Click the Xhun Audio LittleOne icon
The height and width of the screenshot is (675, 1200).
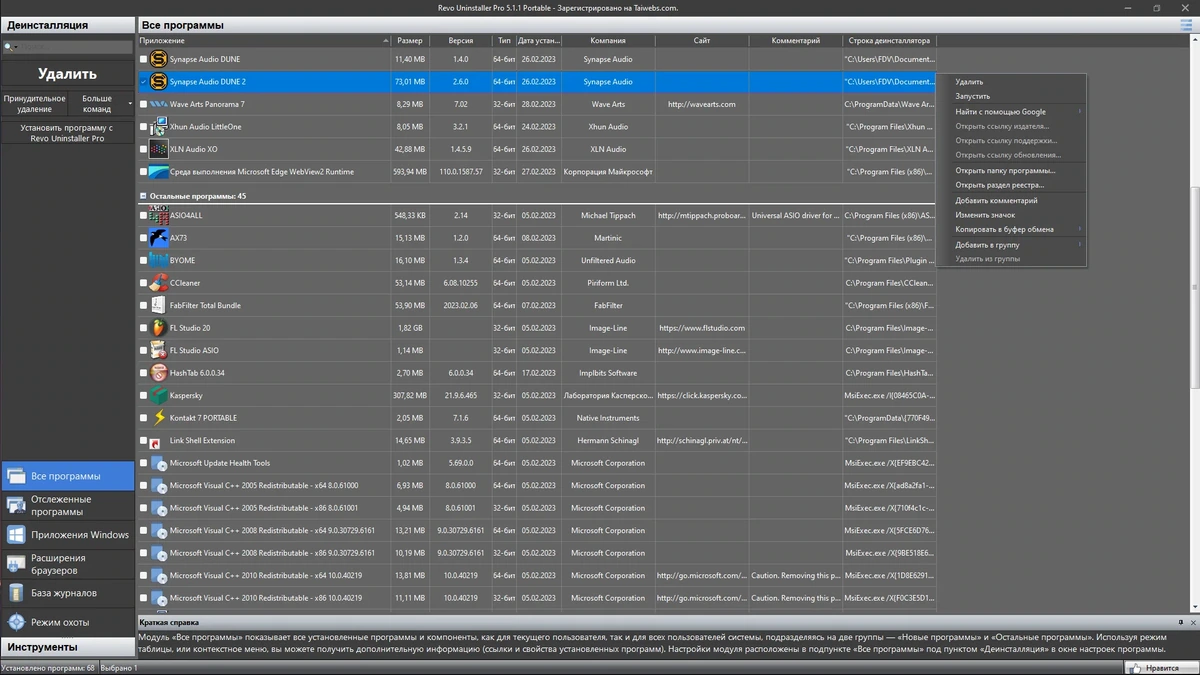[158, 127]
